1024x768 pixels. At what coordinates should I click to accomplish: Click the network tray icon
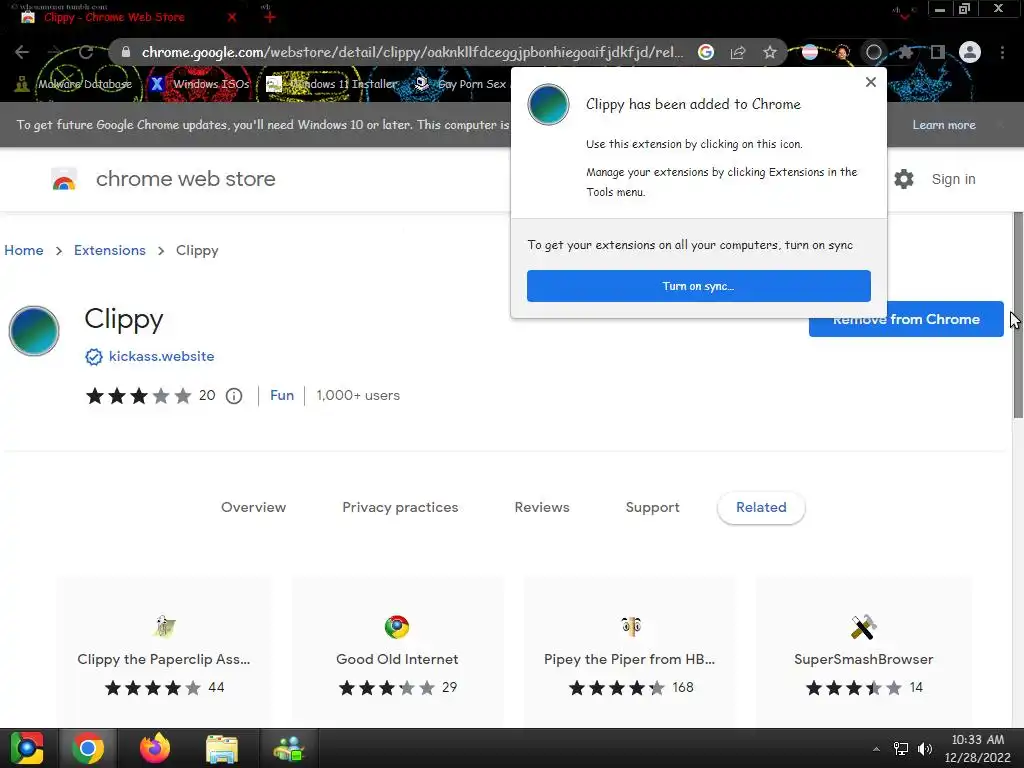click(901, 749)
